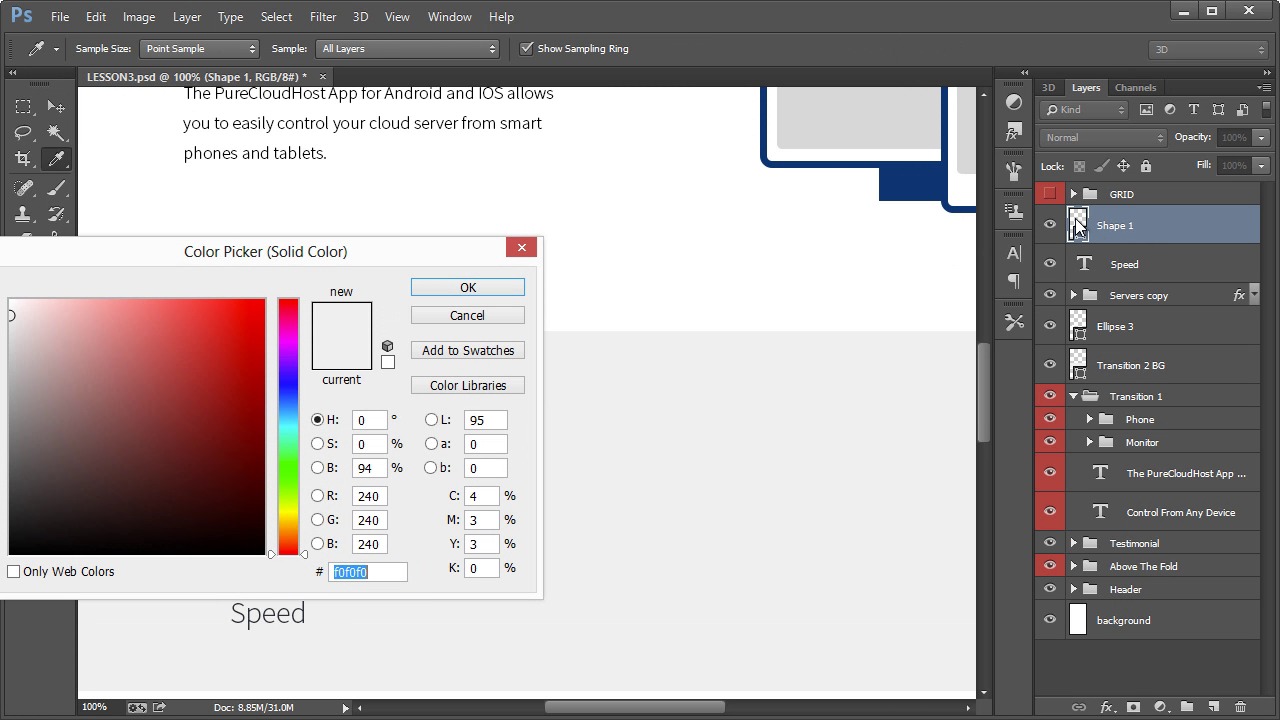Filter layers by adjustment layers icon

tap(1170, 110)
